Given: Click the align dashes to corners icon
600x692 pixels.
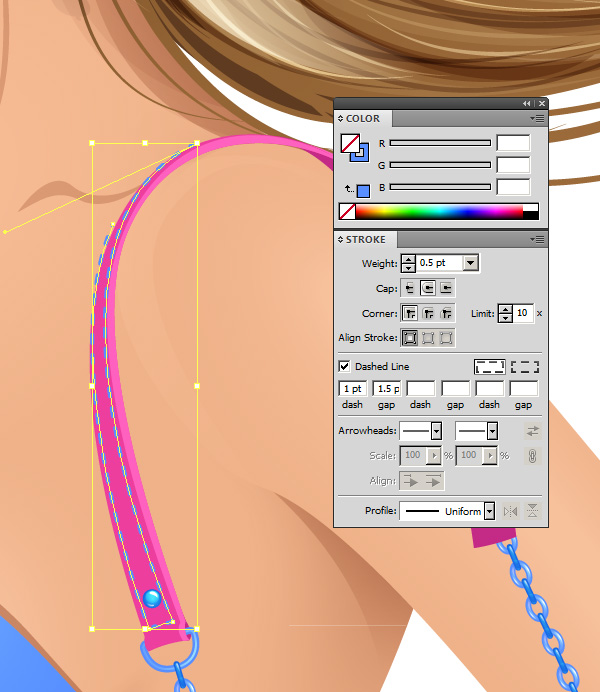Looking at the screenshot, I should click(524, 367).
